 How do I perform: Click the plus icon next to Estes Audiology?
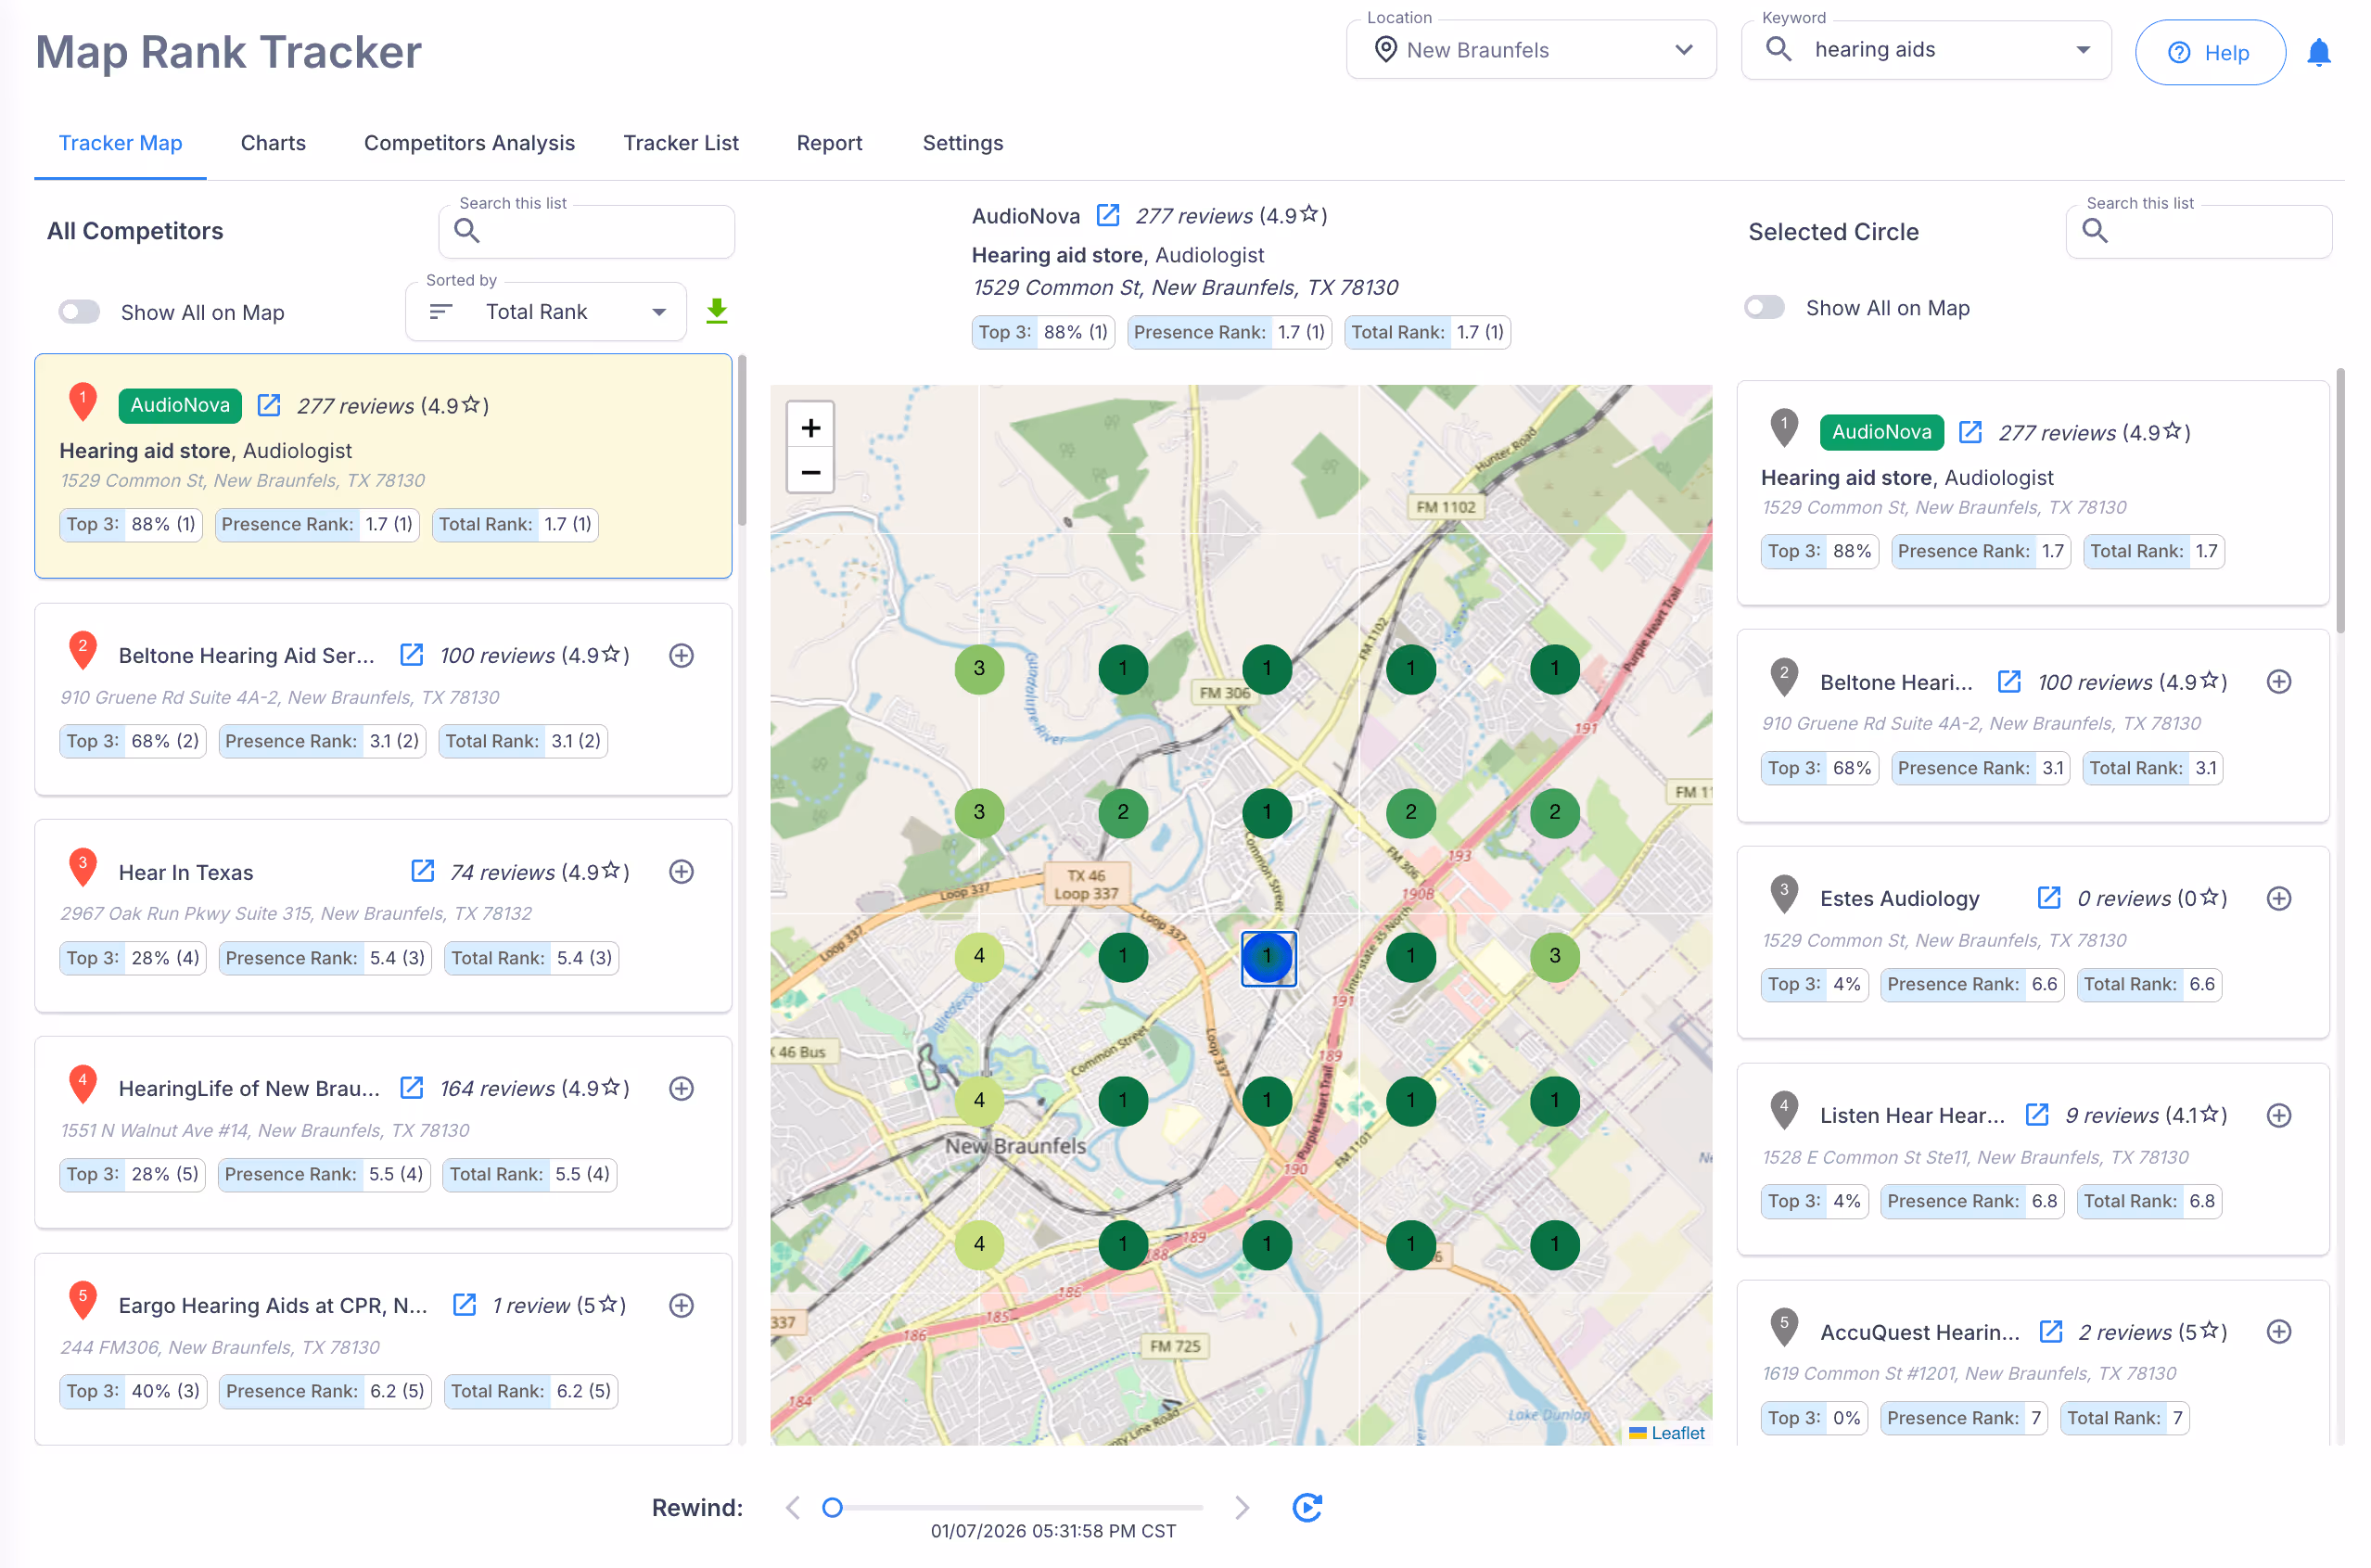click(x=2280, y=898)
